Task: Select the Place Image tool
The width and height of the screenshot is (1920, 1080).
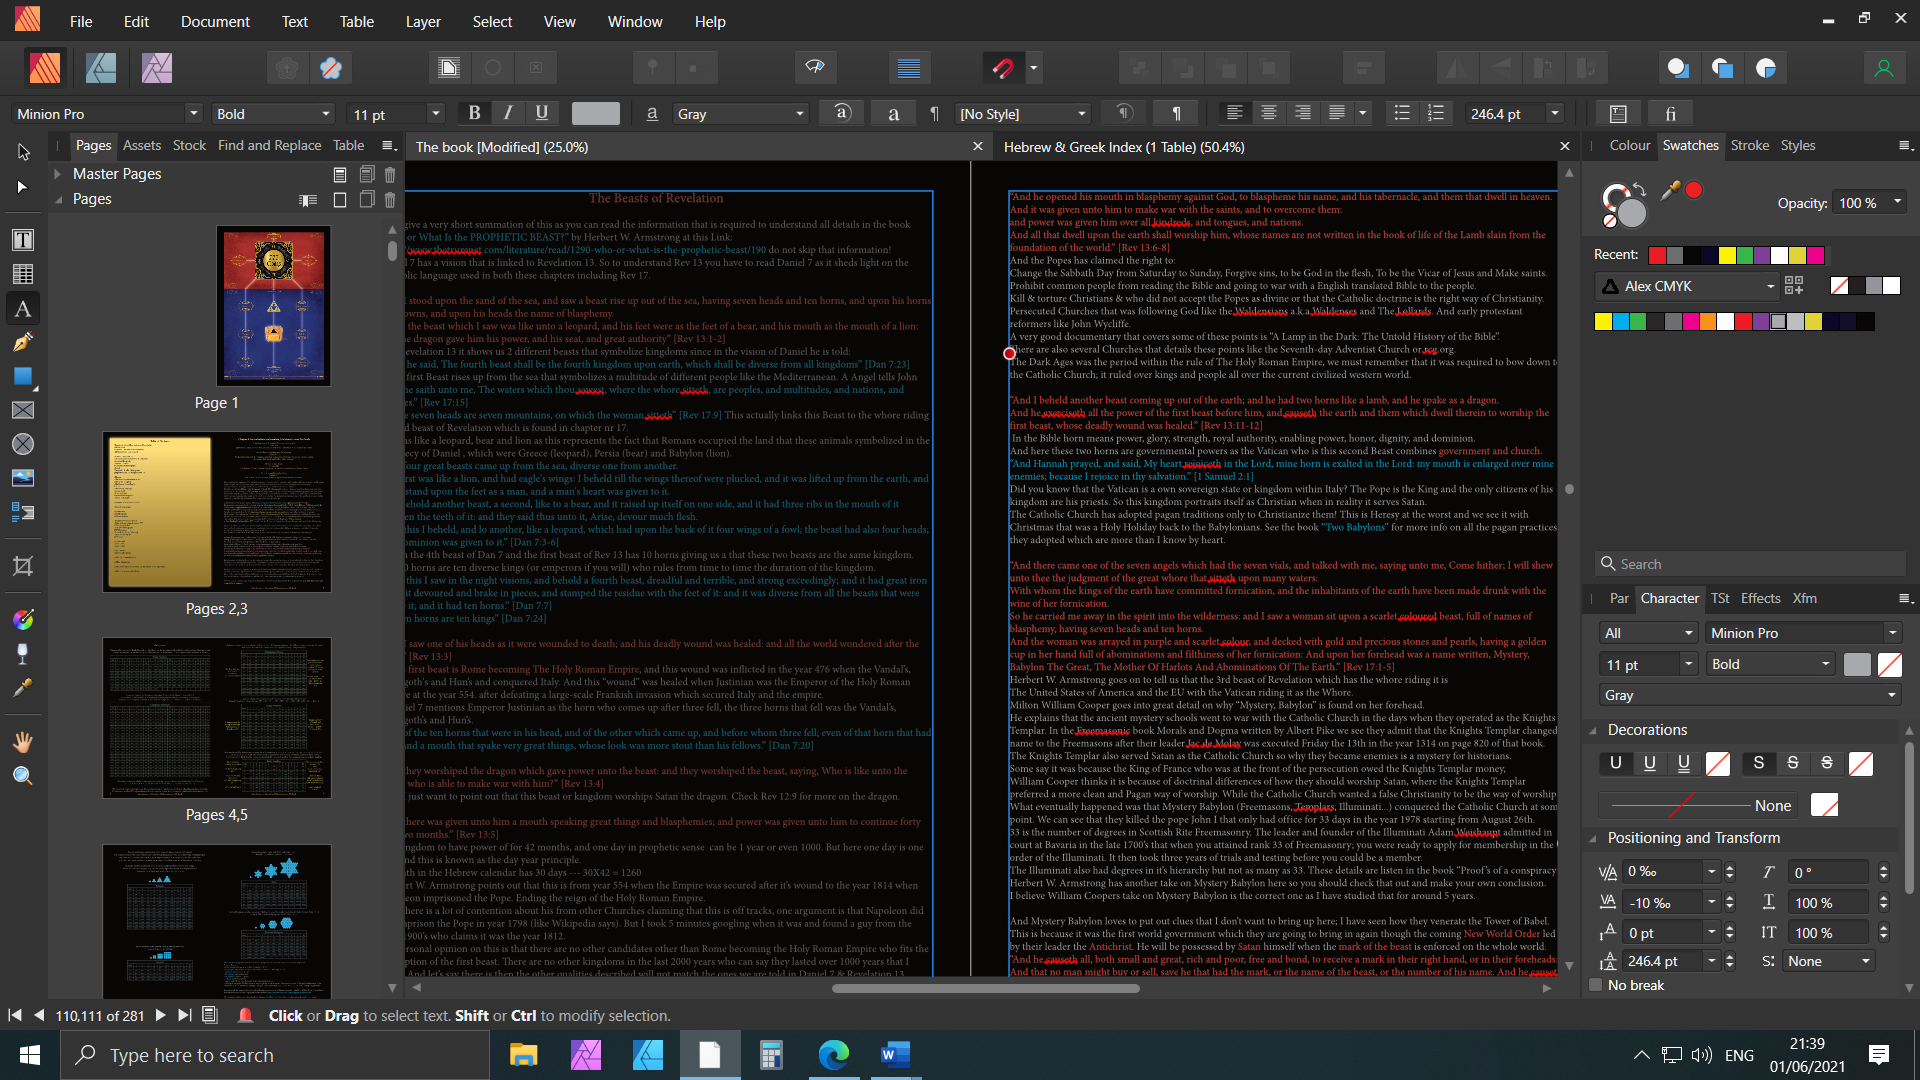Action: tap(23, 478)
